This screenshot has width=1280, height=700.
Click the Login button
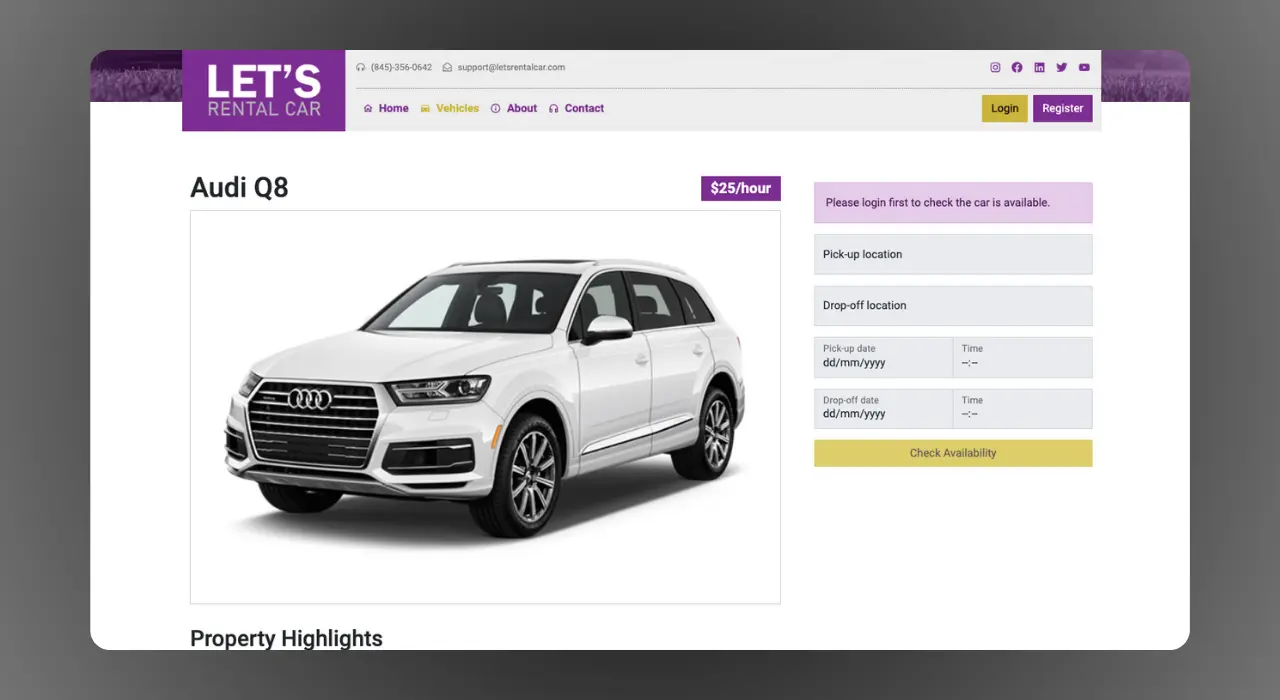pyautogui.click(x=1005, y=108)
